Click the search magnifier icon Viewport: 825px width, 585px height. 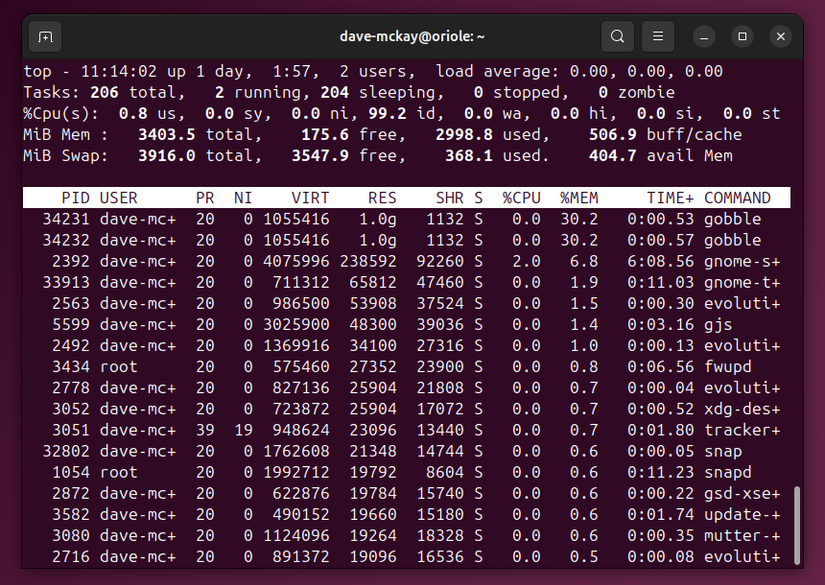click(x=618, y=36)
